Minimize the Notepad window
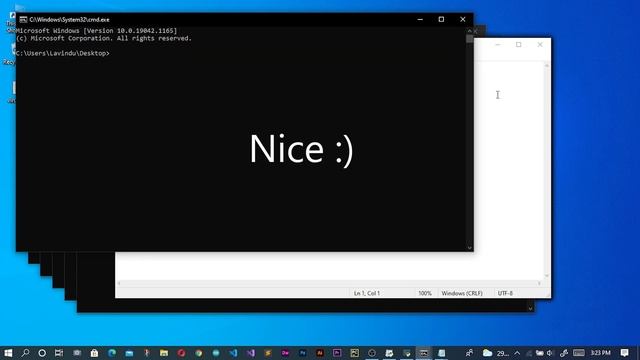Viewport: 640px width, 360px height. 498,44
